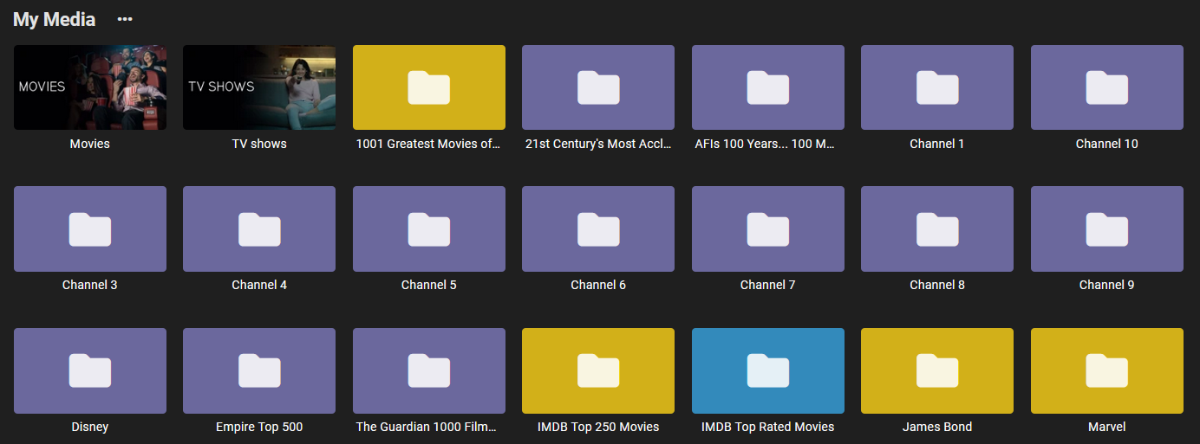1200x444 pixels.
Task: Open the AFIs 100 Years folder icon
Action: 768,87
